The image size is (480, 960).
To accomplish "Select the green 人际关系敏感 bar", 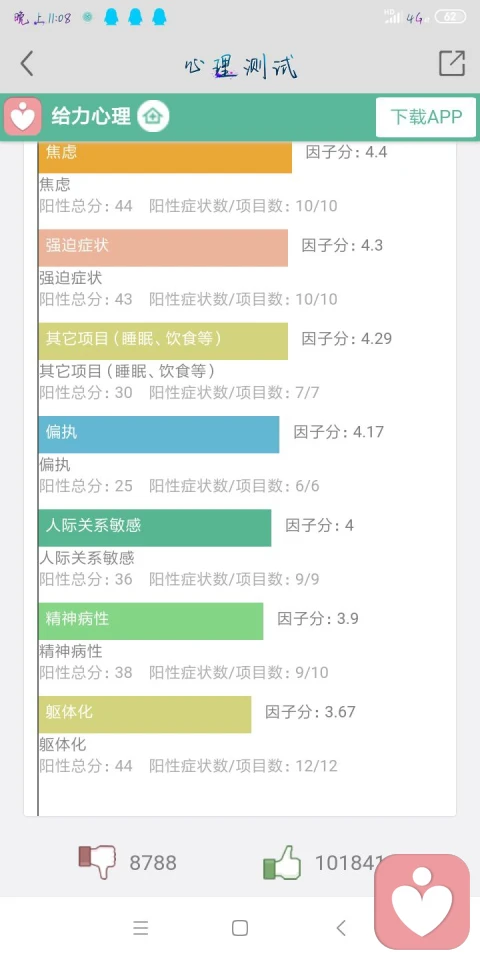I will [155, 528].
